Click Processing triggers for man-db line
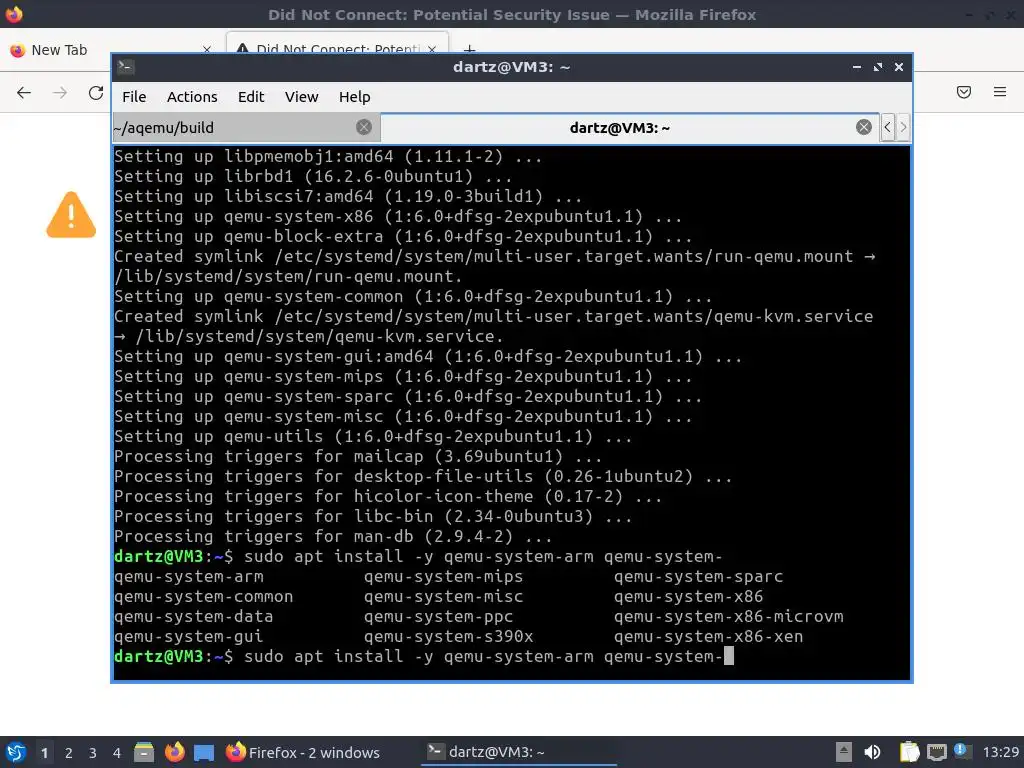 point(333,537)
